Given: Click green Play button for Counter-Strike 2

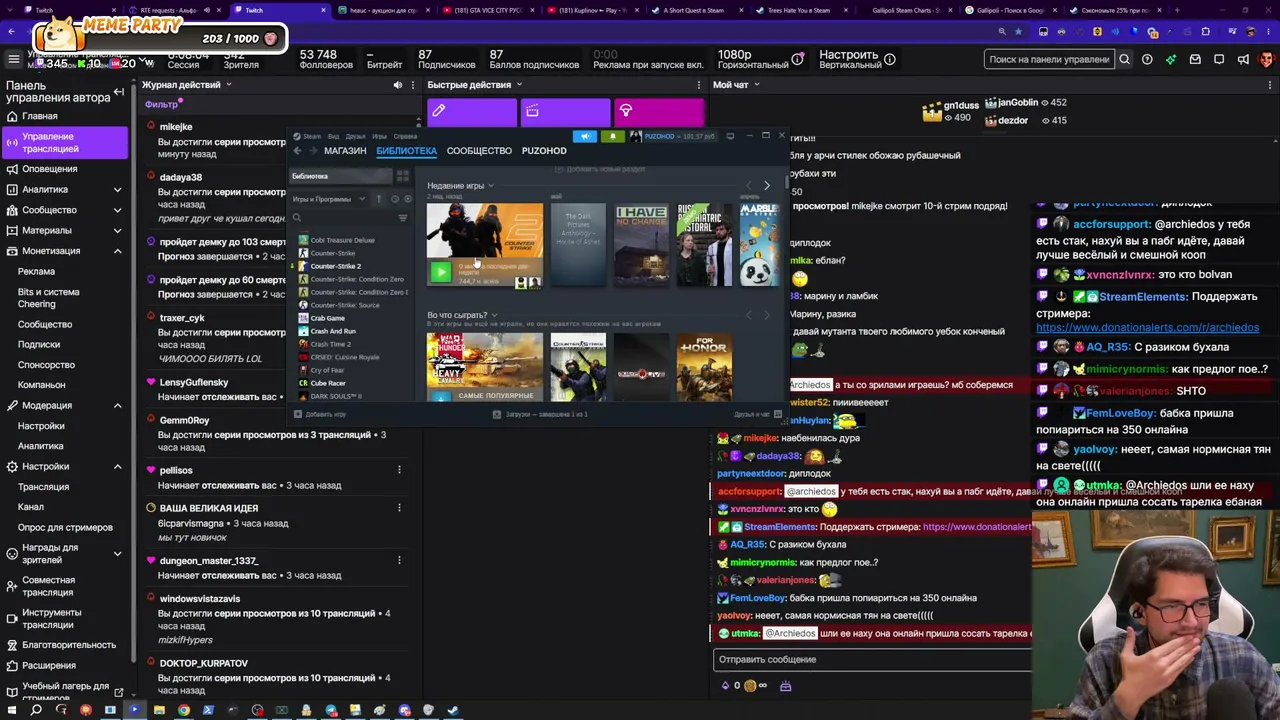Looking at the screenshot, I should tap(440, 272).
